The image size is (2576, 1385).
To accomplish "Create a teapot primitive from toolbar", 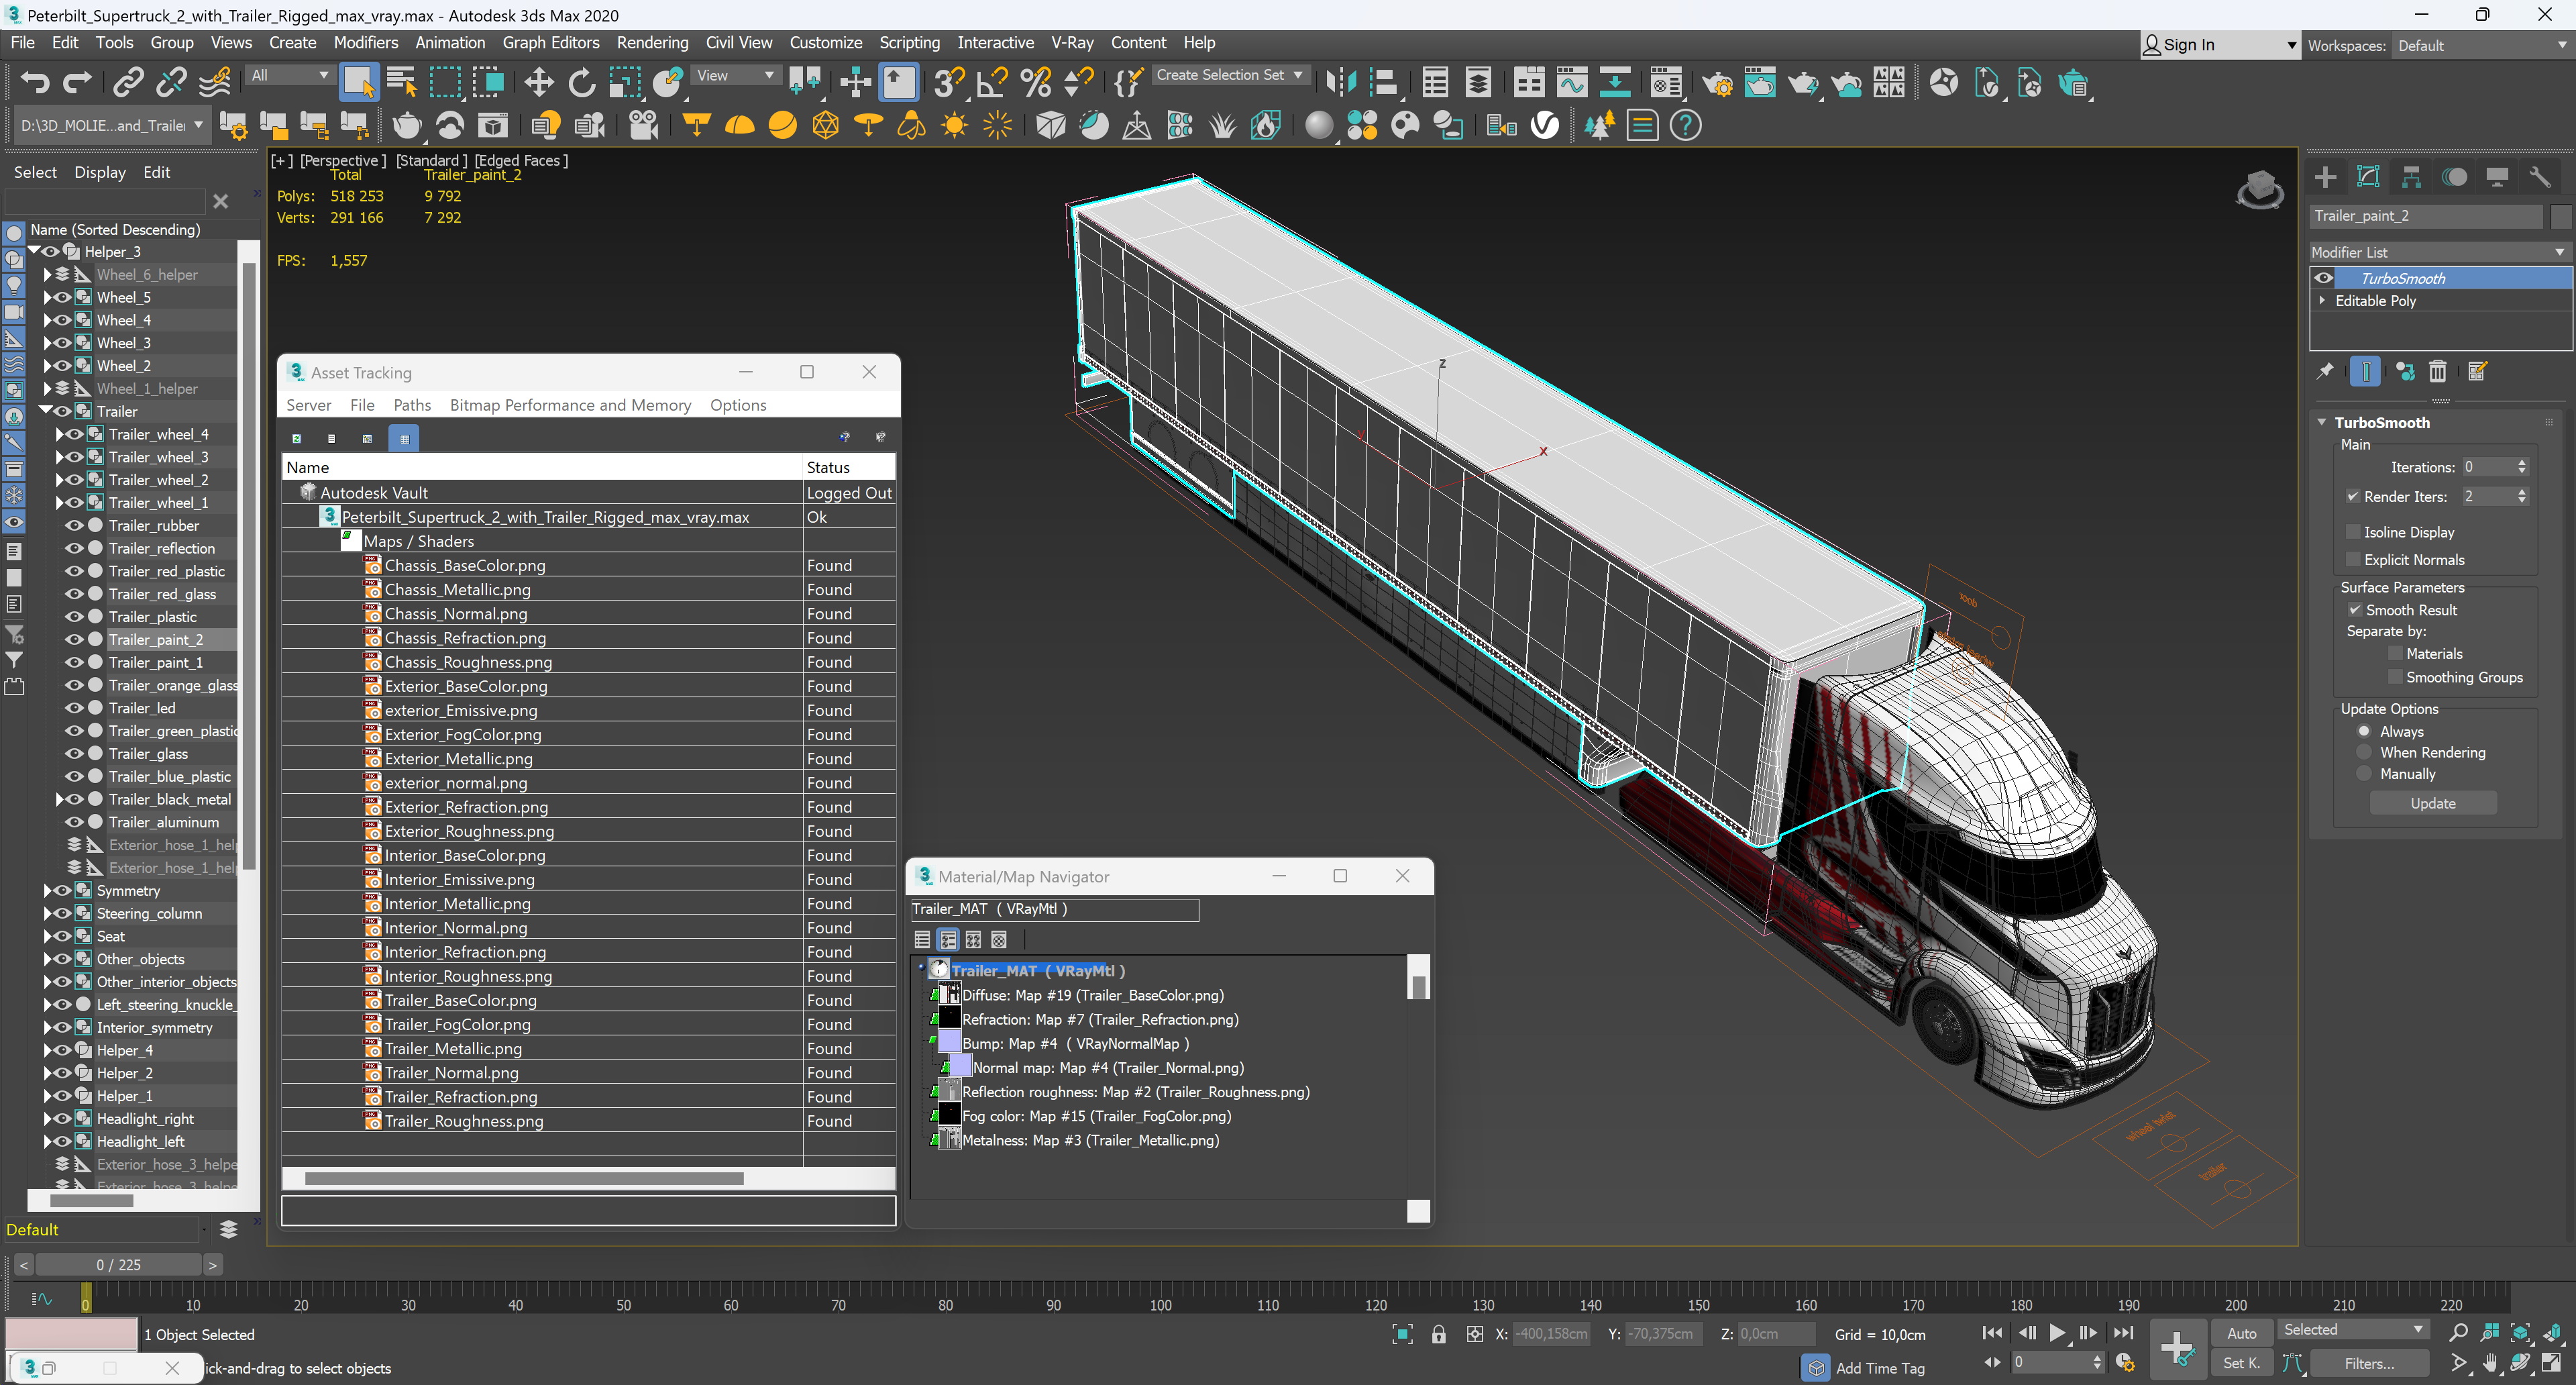I will [406, 126].
